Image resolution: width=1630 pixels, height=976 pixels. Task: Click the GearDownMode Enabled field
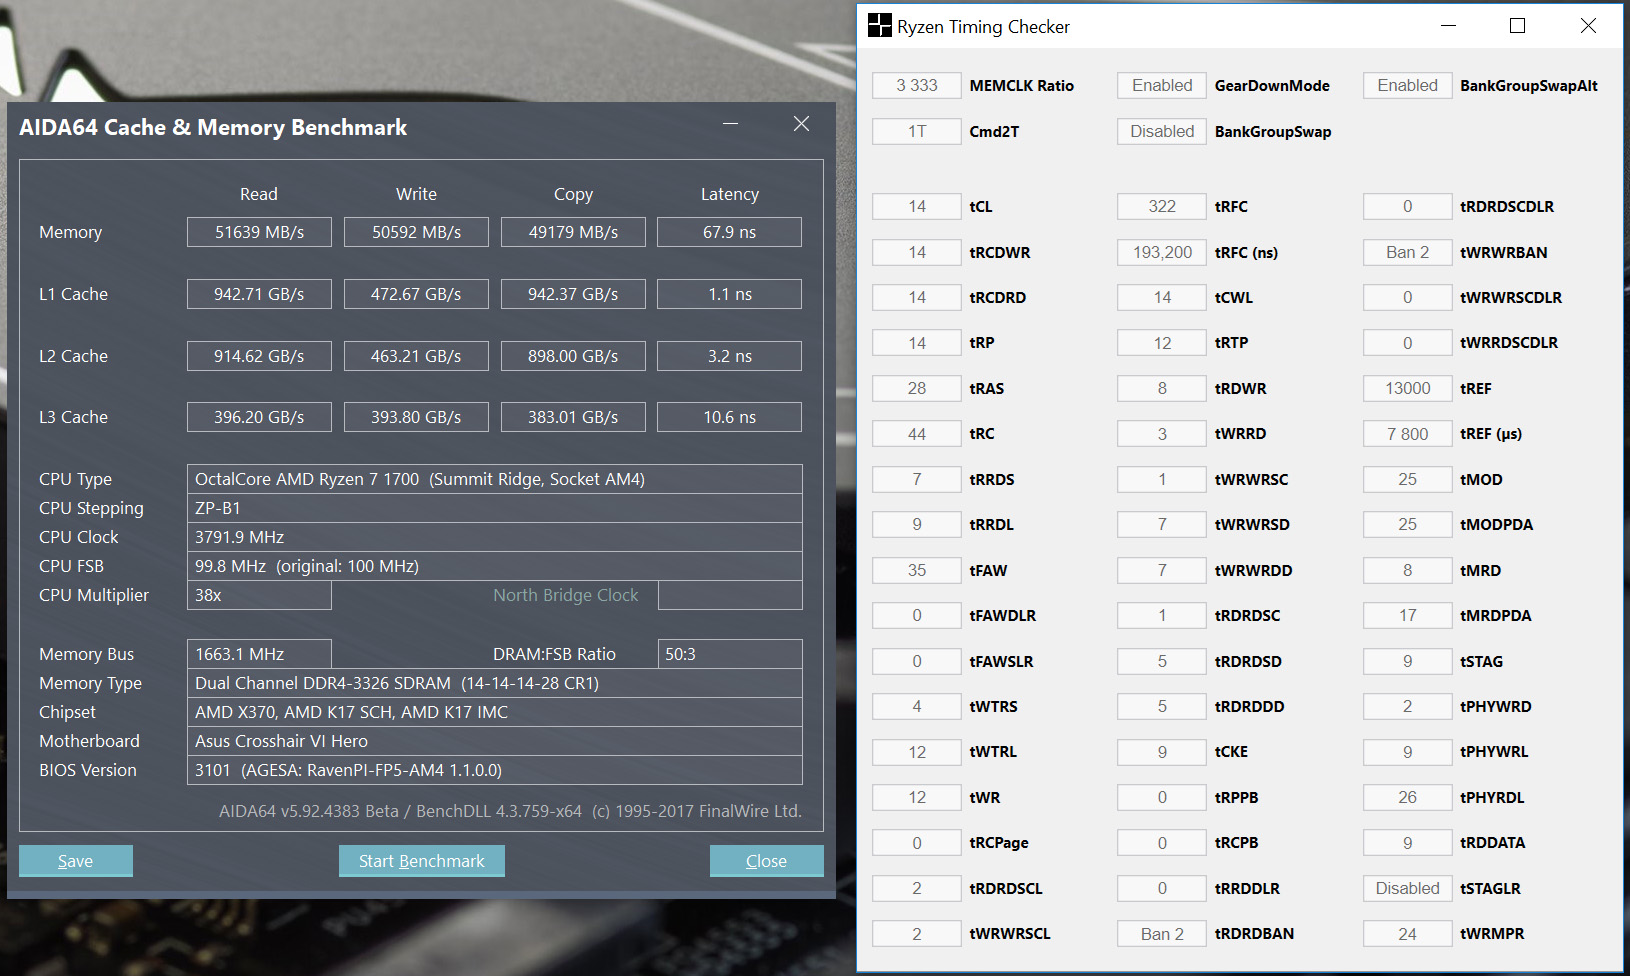1162,86
